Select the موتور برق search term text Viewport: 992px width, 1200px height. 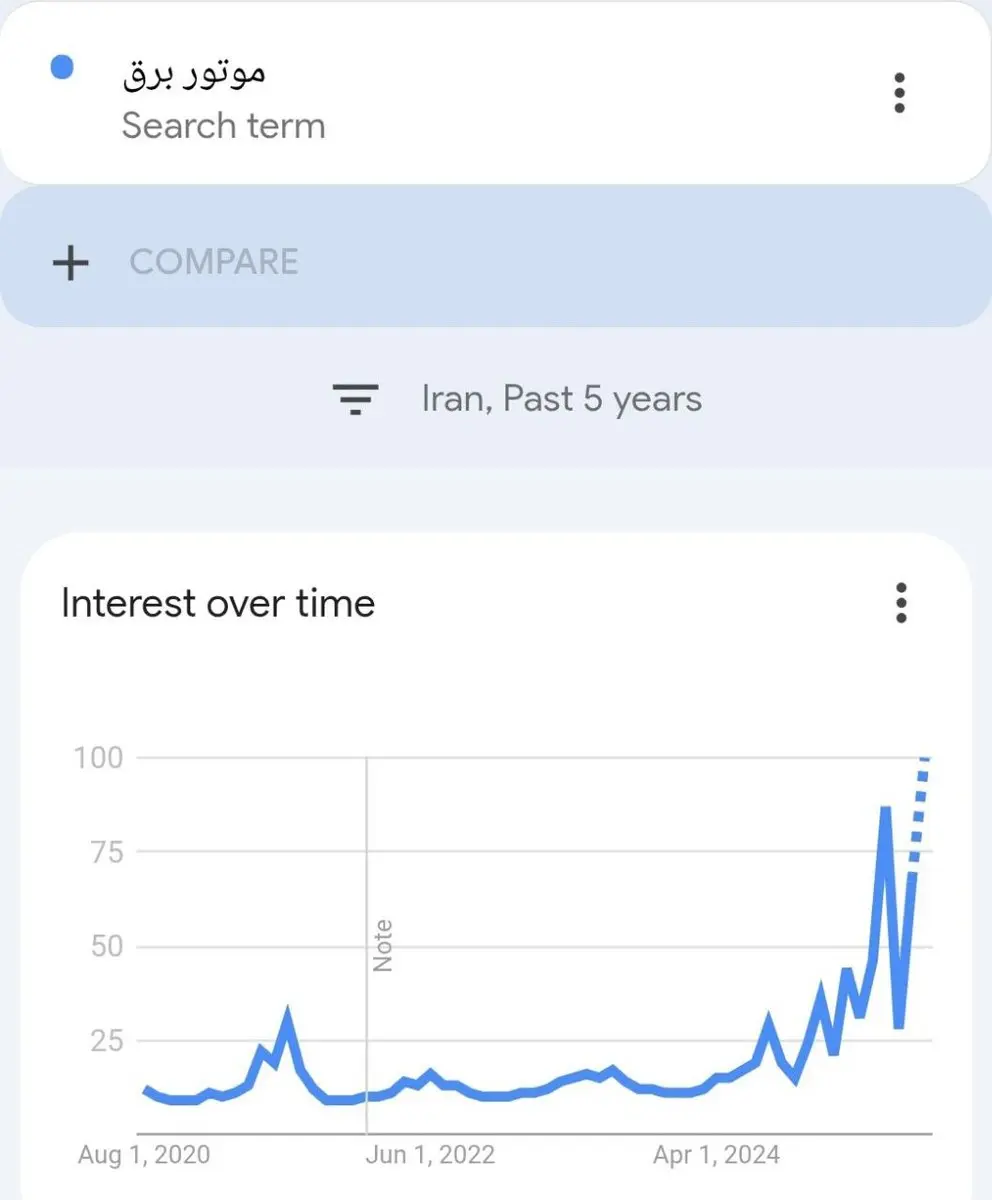pyautogui.click(x=194, y=73)
